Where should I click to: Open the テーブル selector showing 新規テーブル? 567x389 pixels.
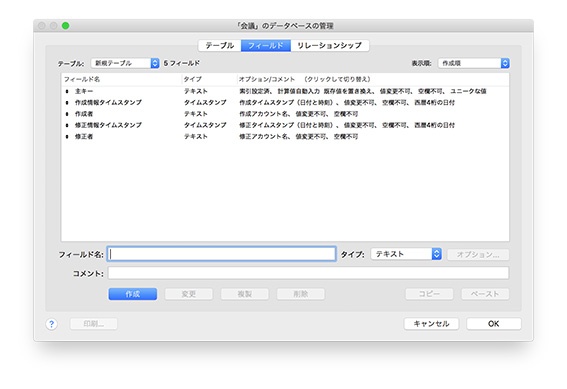point(125,63)
